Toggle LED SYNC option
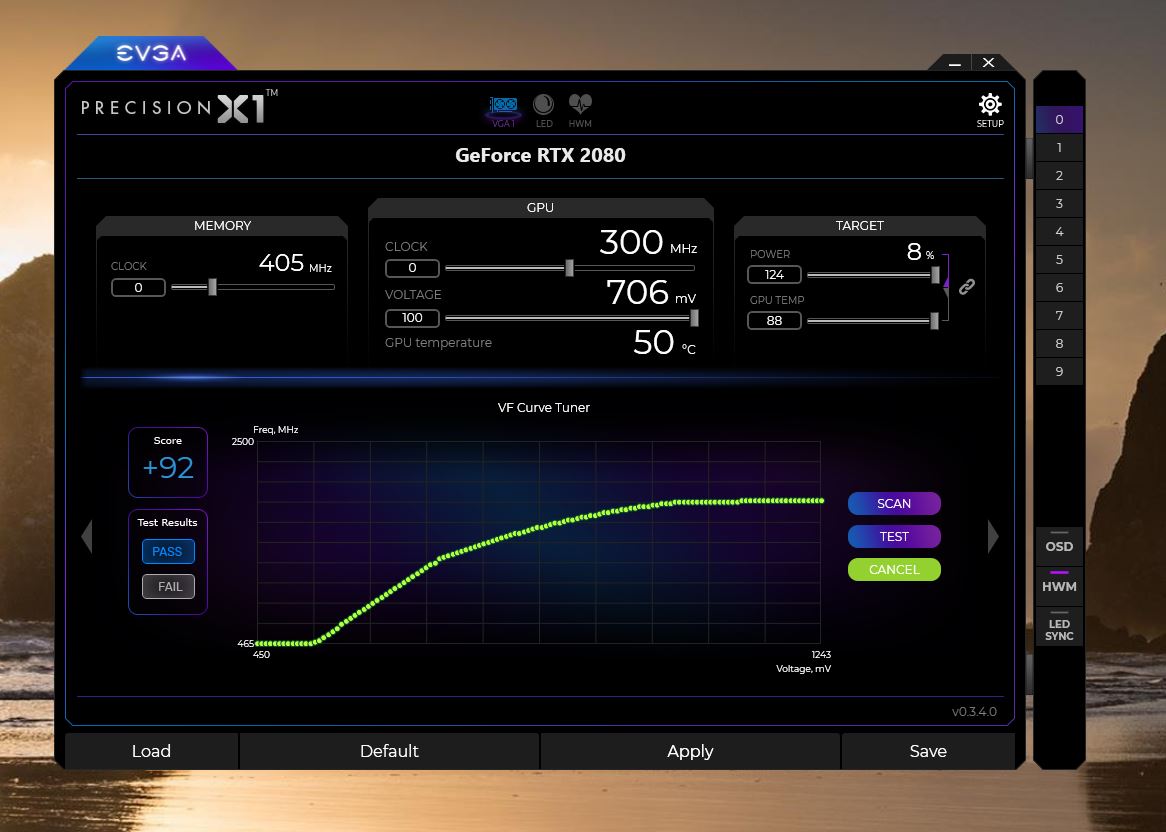Viewport: 1166px width, 832px height. (x=1059, y=628)
